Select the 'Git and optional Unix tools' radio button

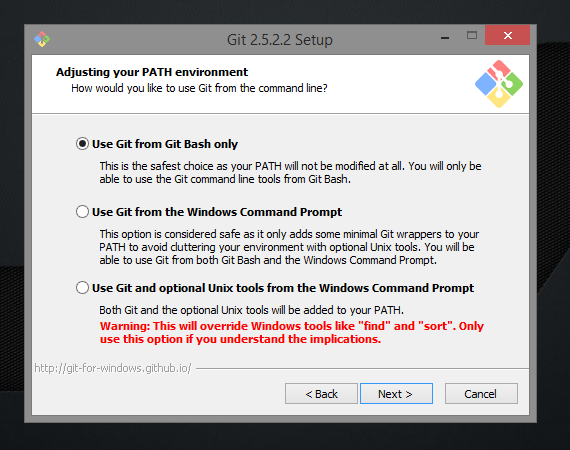[x=83, y=288]
